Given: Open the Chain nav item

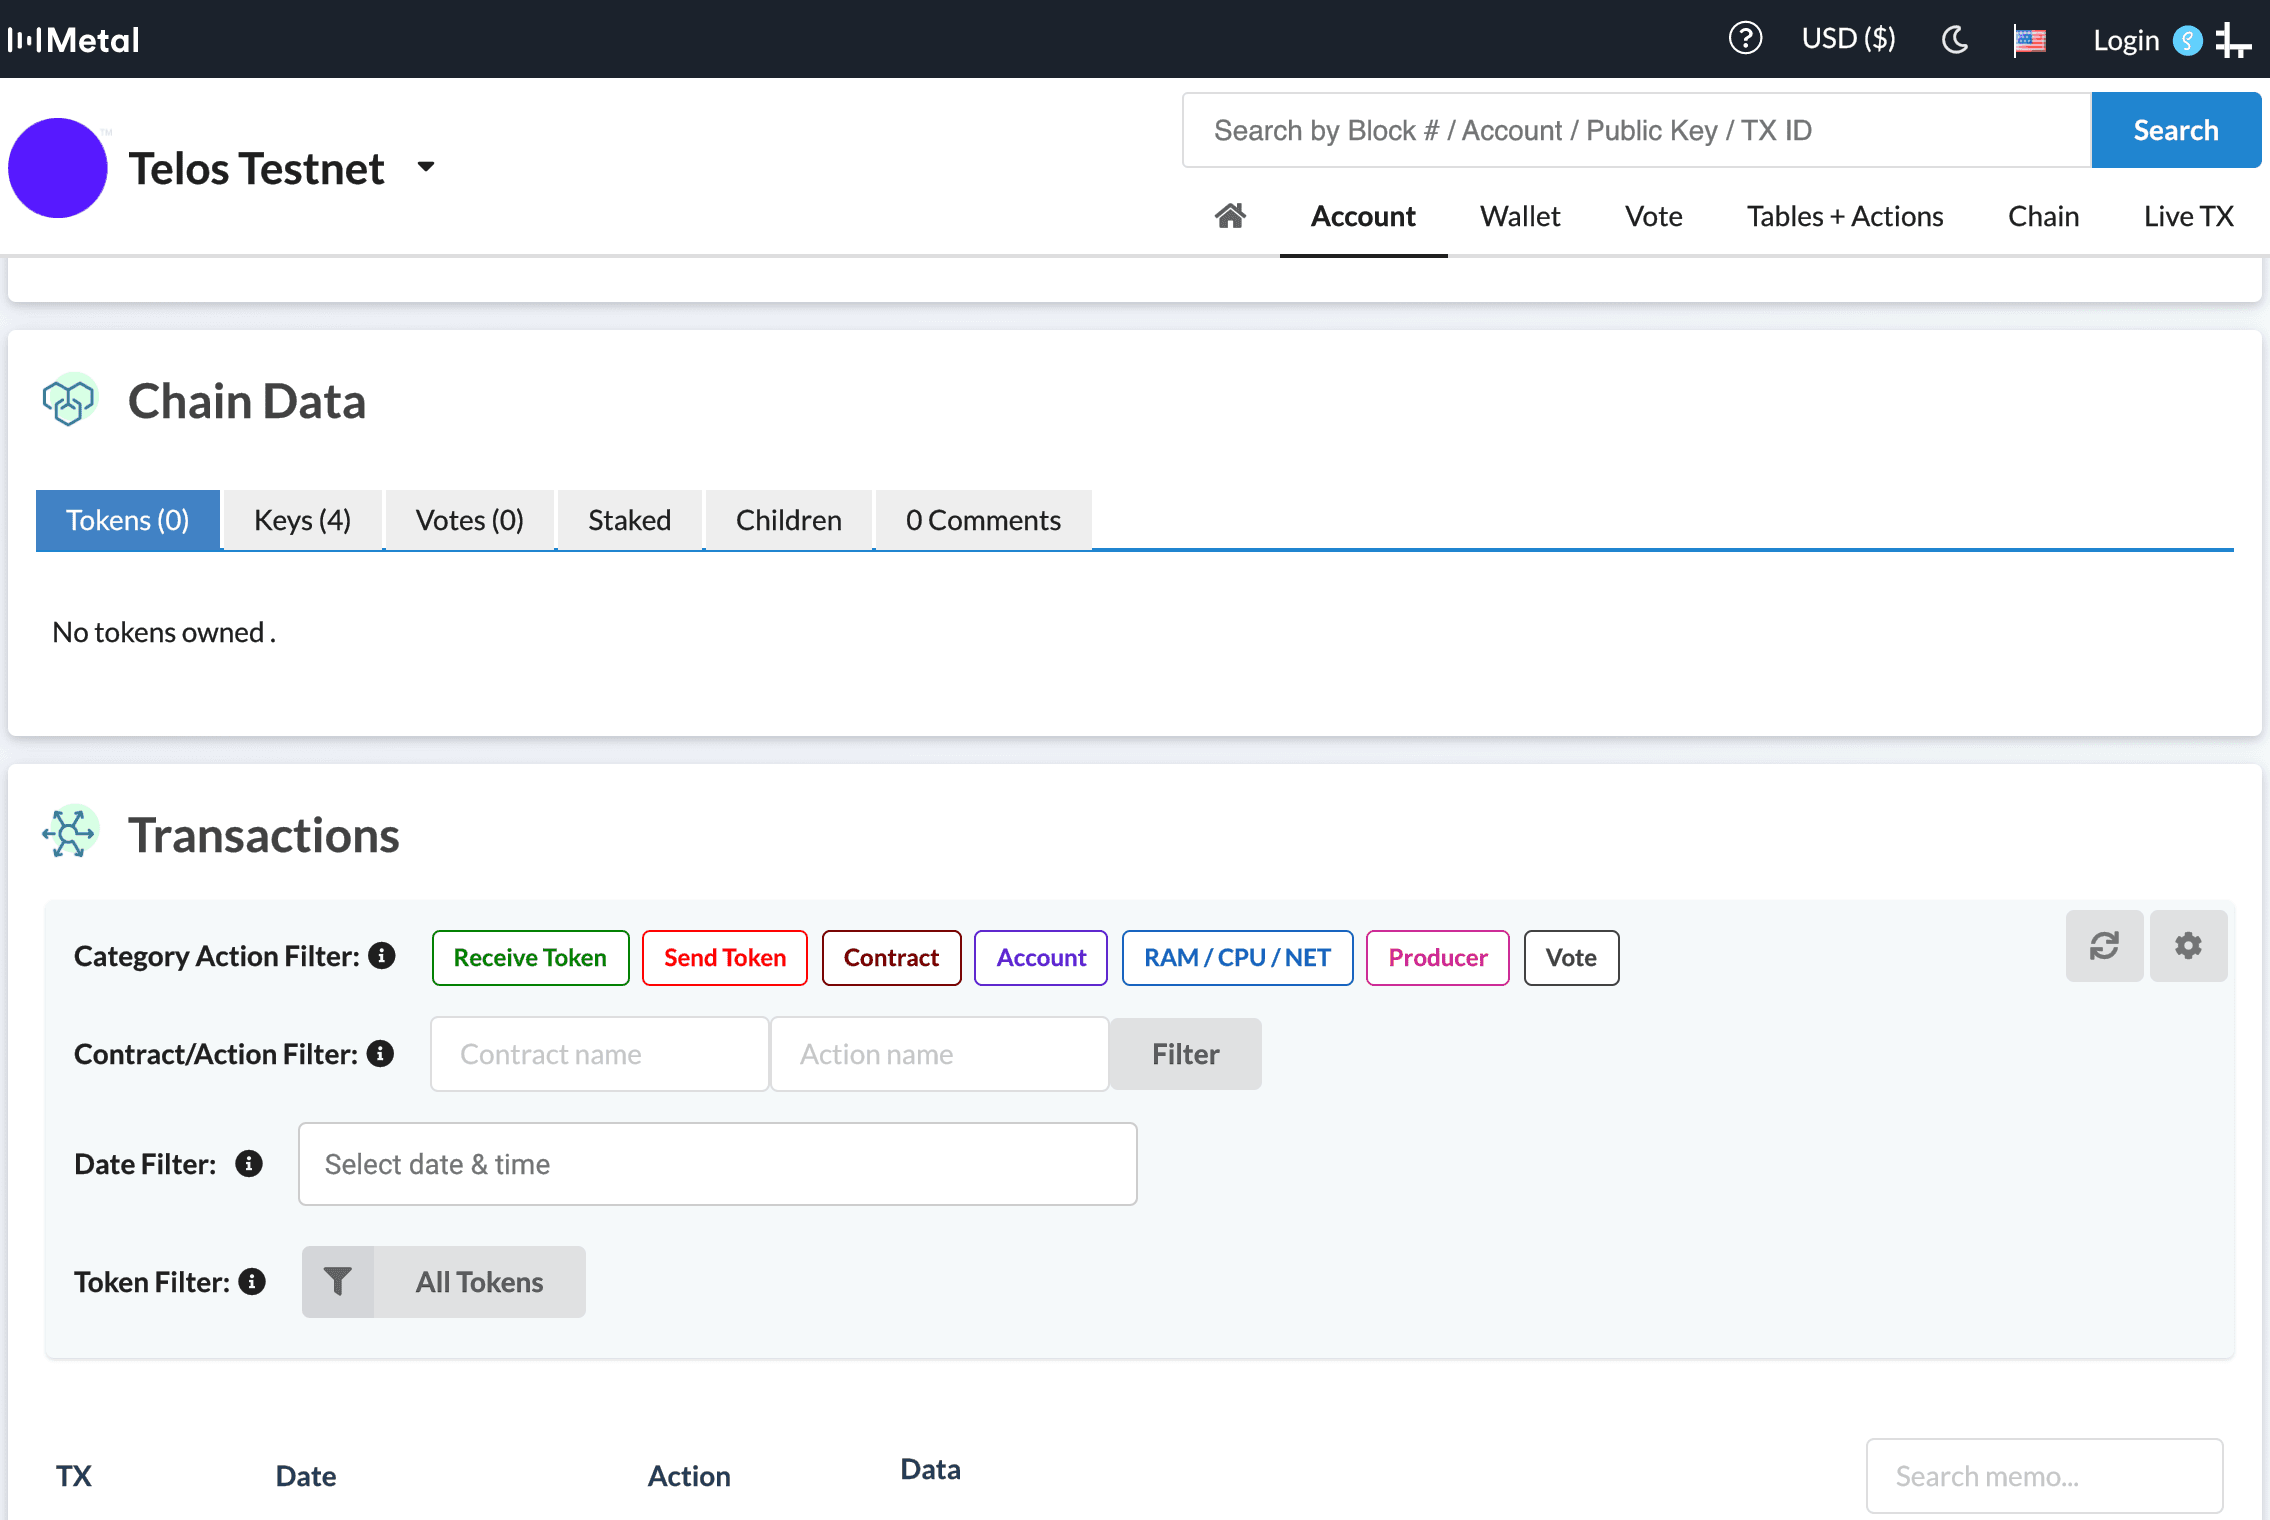Looking at the screenshot, I should [x=2043, y=216].
